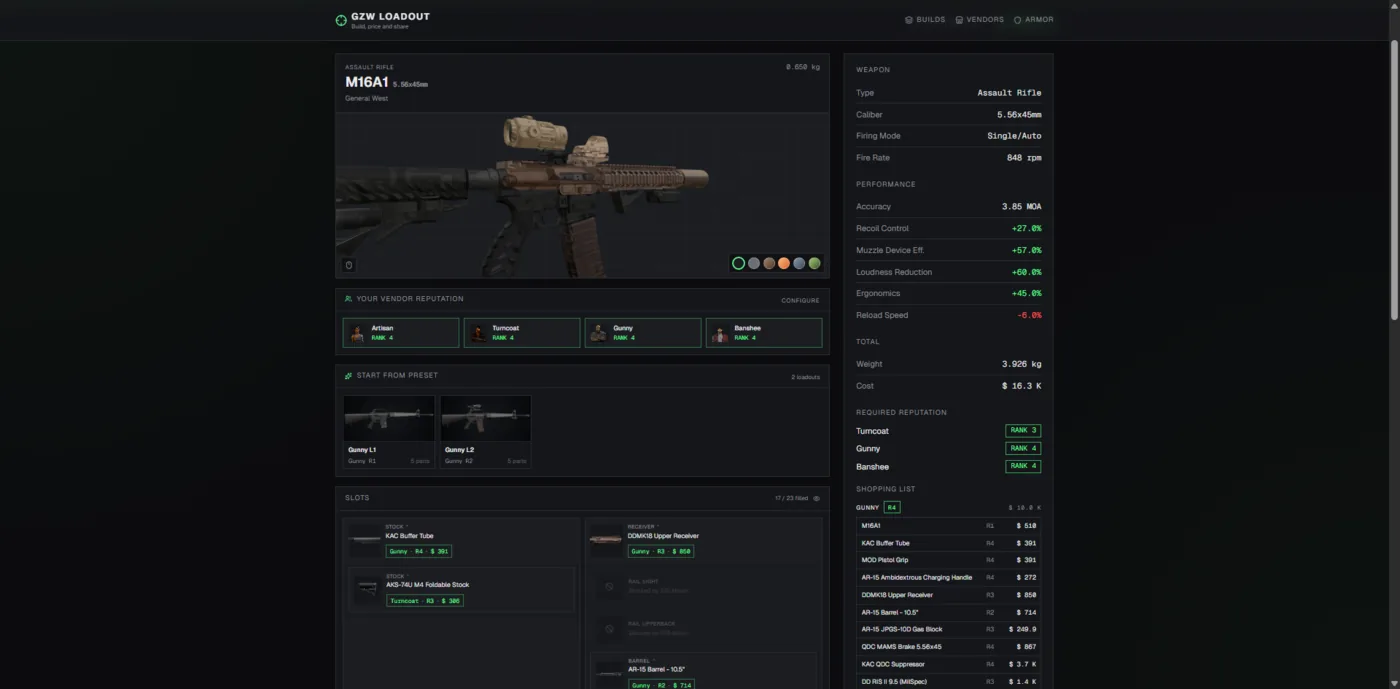Click the Turncoat R3 price tag
Image resolution: width=1400 pixels, height=689 pixels.
click(425, 601)
